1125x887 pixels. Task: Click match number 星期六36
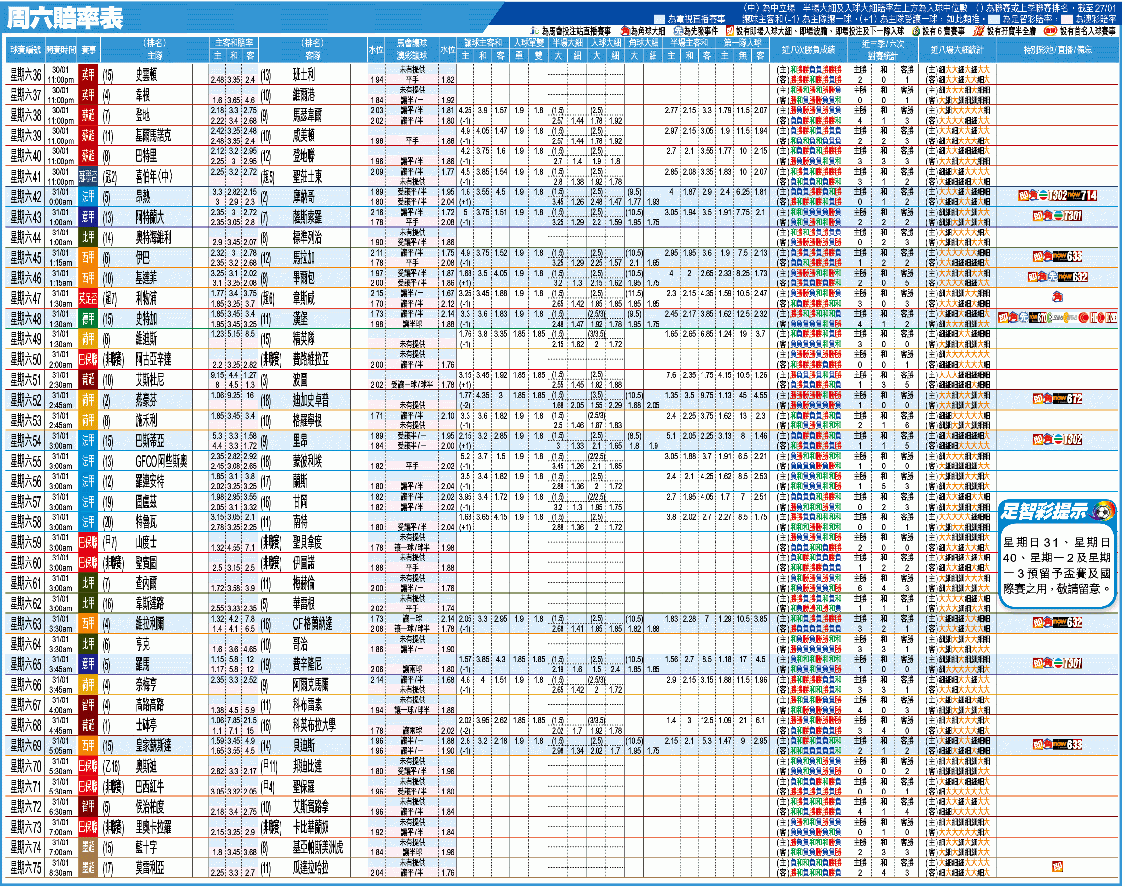(26, 74)
